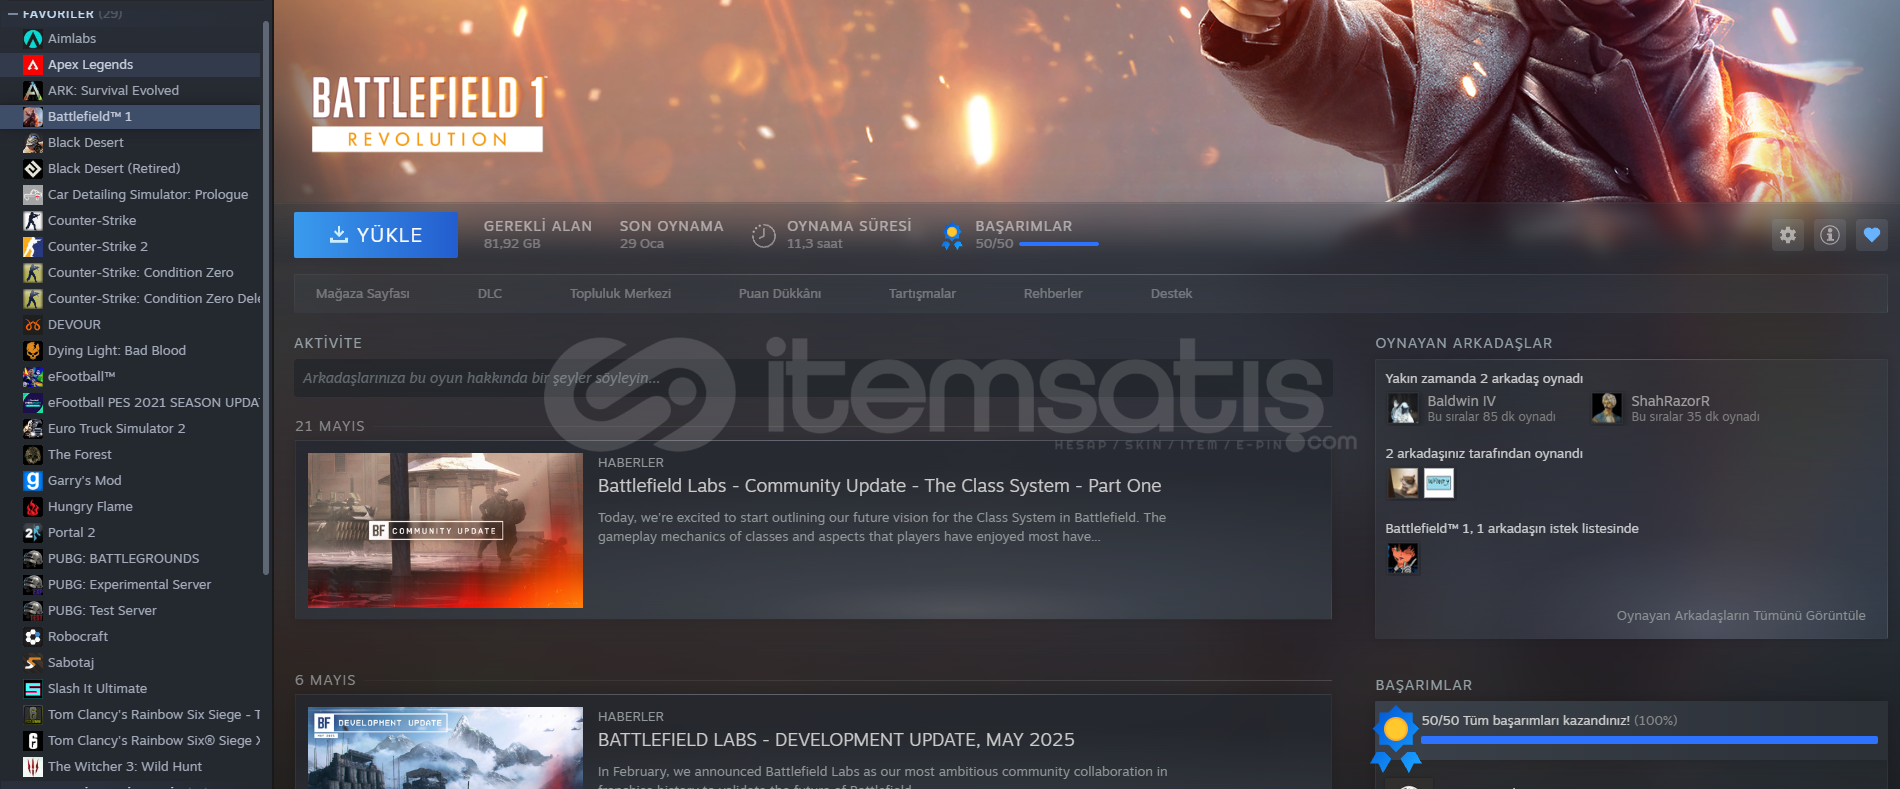The width and height of the screenshot is (1900, 789).
Task: Click the 100% achievements progress bar
Action: point(1649,740)
